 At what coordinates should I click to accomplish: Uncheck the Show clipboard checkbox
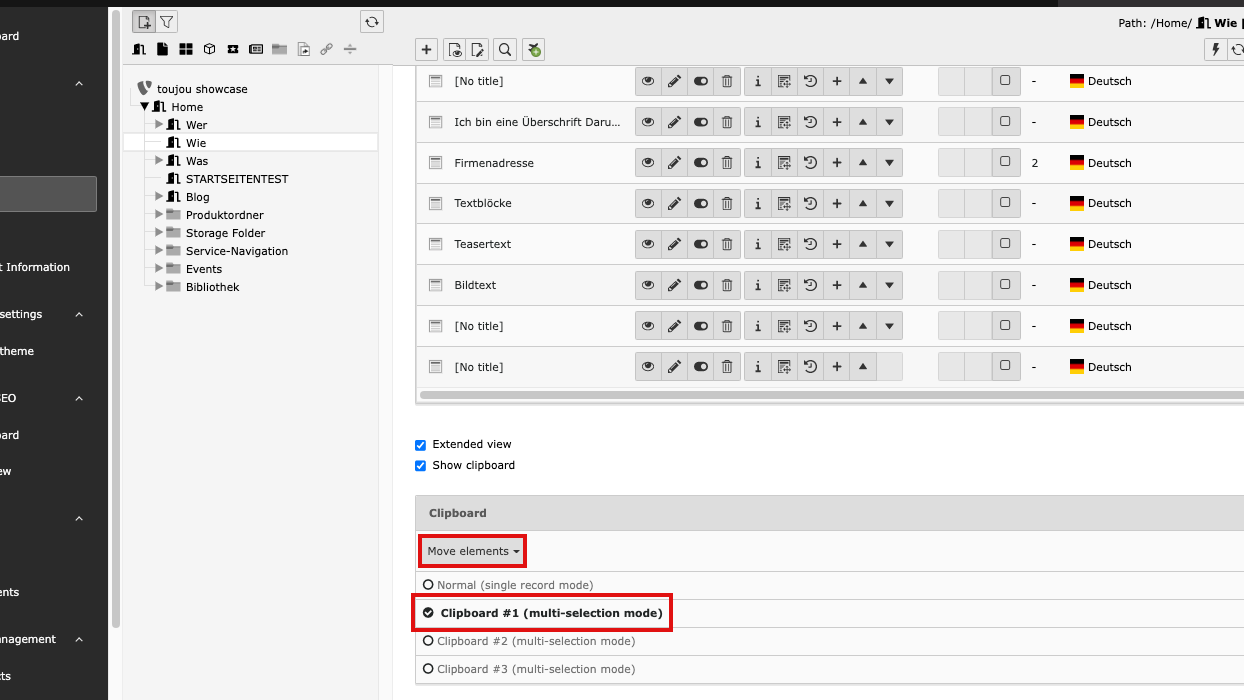pos(420,466)
